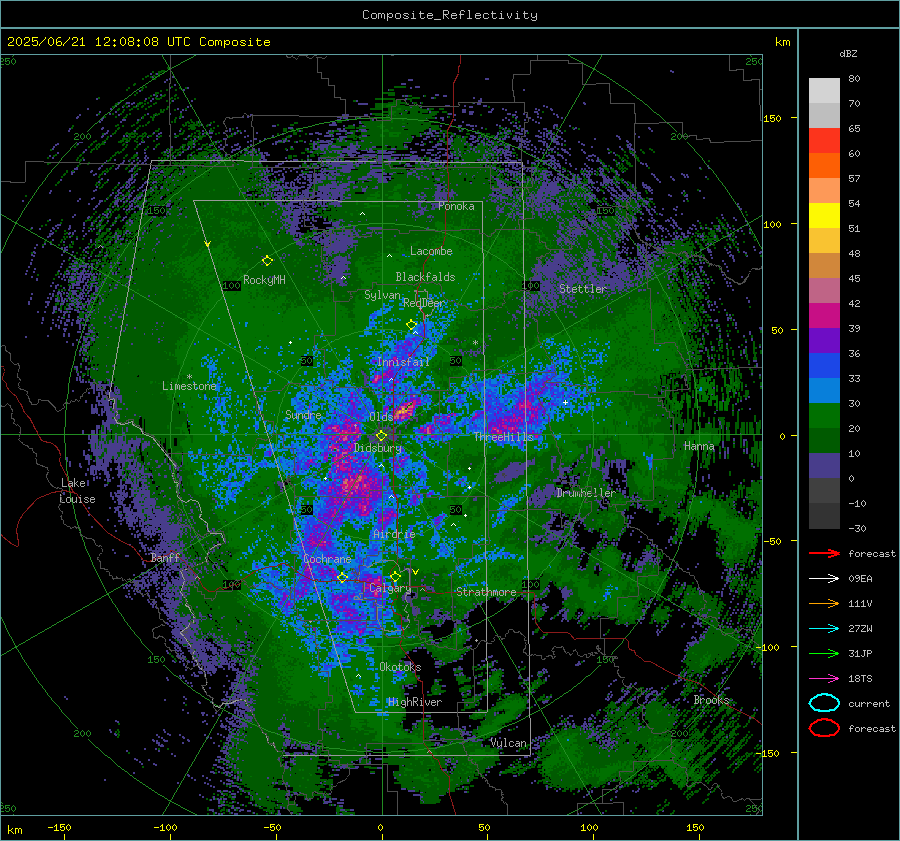Click the Sundre label
Viewport: 900px width, 841px height.
(x=303, y=414)
